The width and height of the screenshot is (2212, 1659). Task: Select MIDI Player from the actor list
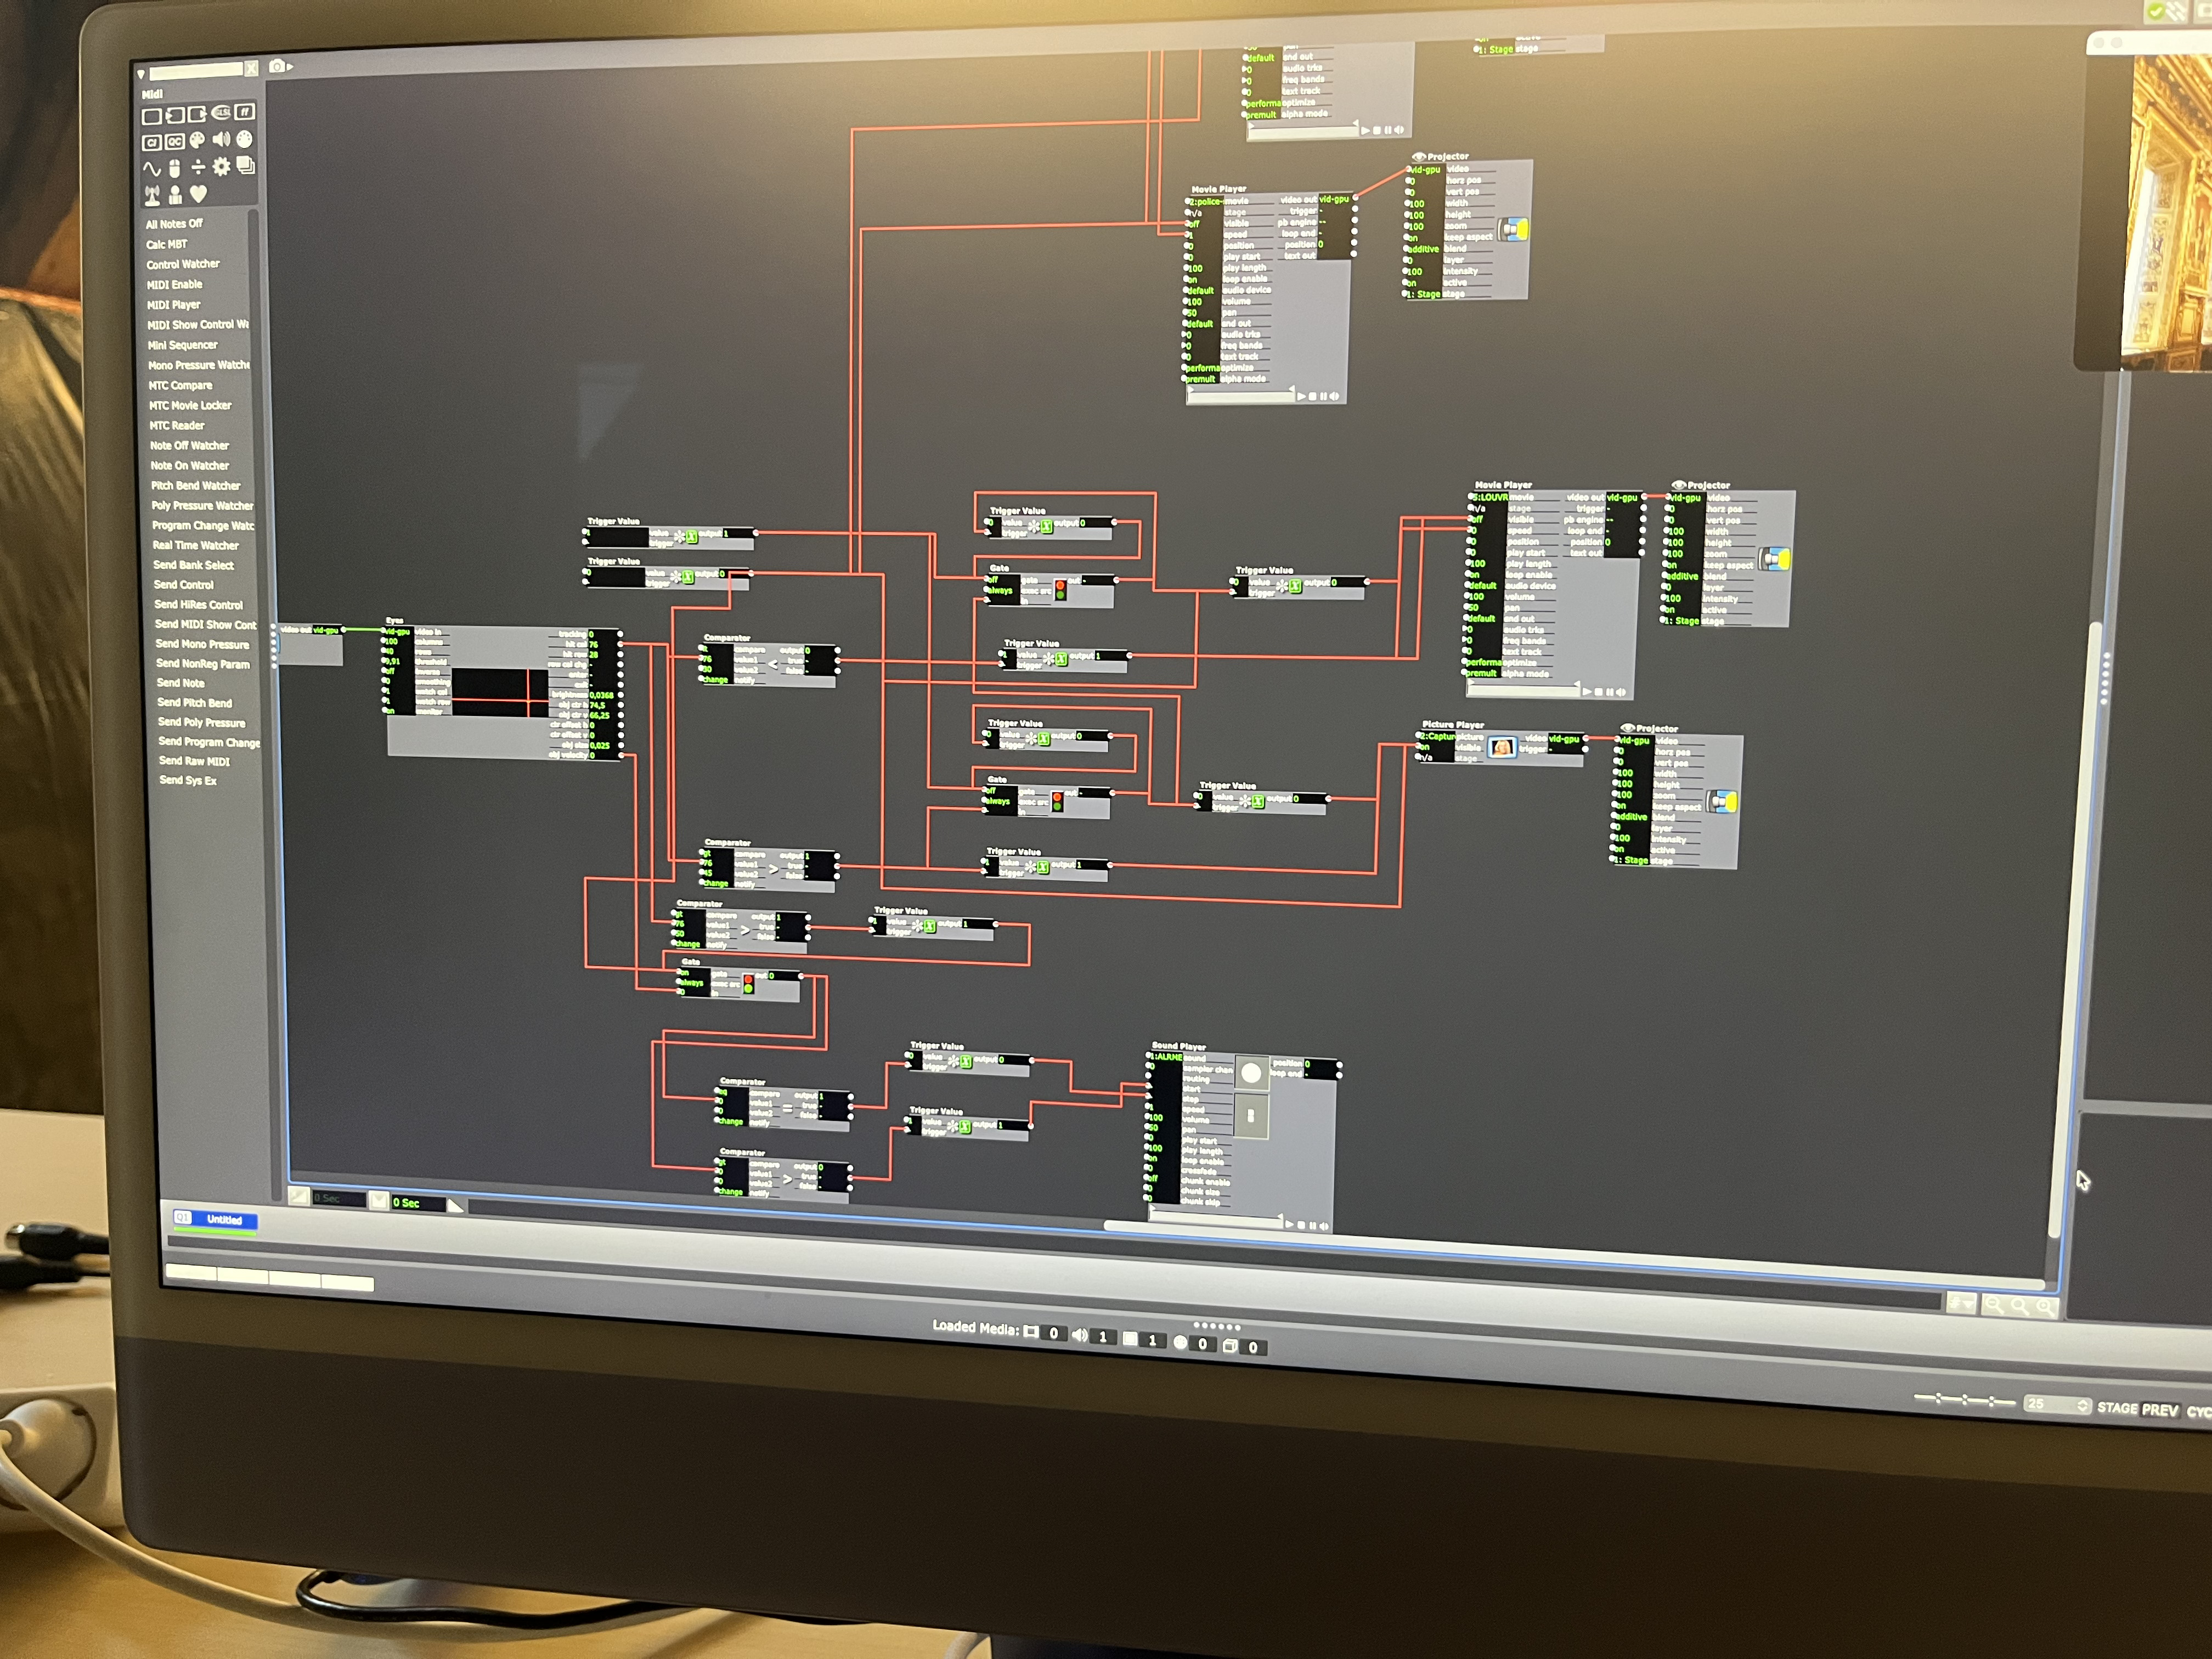click(x=174, y=305)
